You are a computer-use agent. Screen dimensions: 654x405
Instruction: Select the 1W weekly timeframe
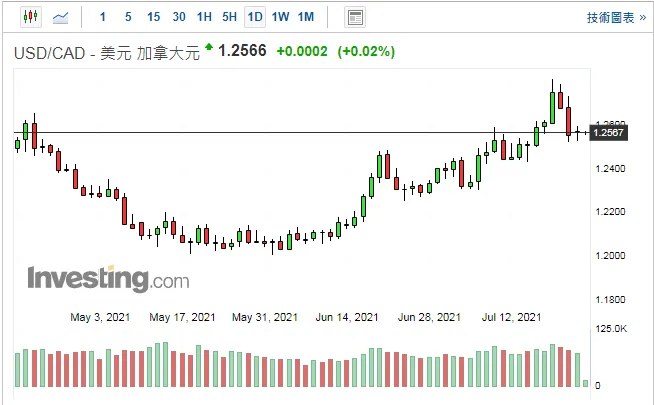pos(280,17)
